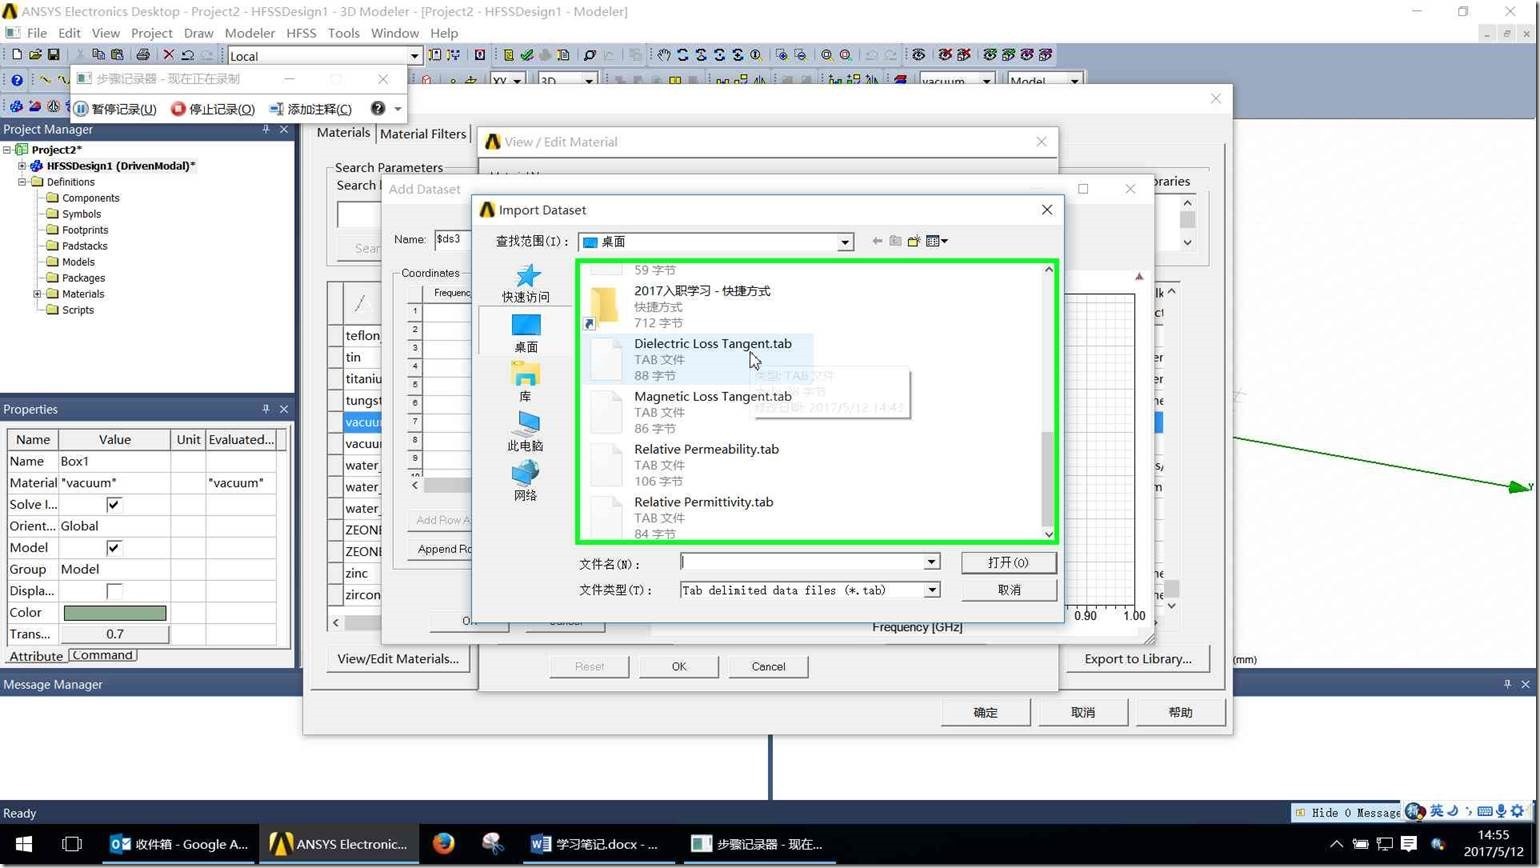Click the Open project folder icon
The image size is (1540, 868).
(35, 55)
